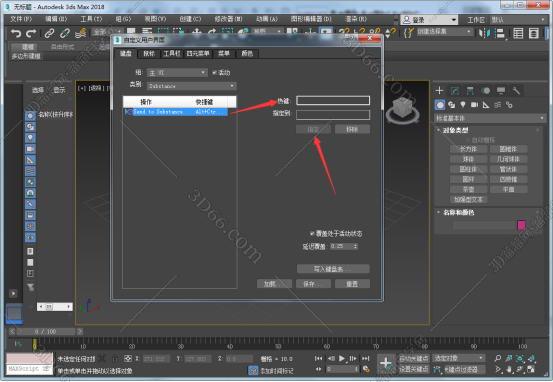The width and height of the screenshot is (553, 382).
Task: Open the 修改器(M) menu
Action: 228,19
